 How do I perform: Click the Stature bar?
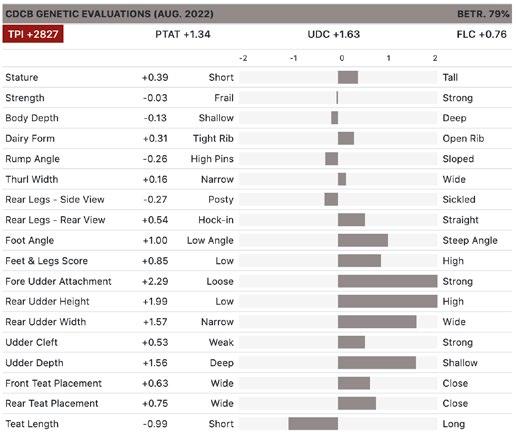348,77
